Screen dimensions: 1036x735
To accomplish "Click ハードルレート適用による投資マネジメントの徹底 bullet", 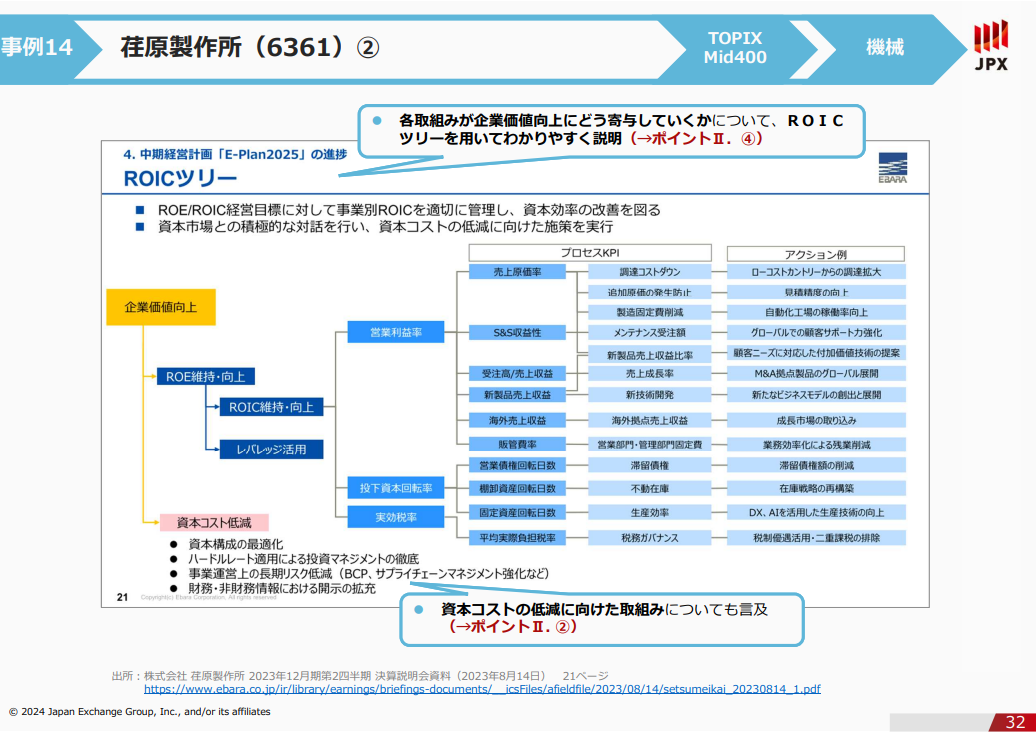I will [303, 559].
